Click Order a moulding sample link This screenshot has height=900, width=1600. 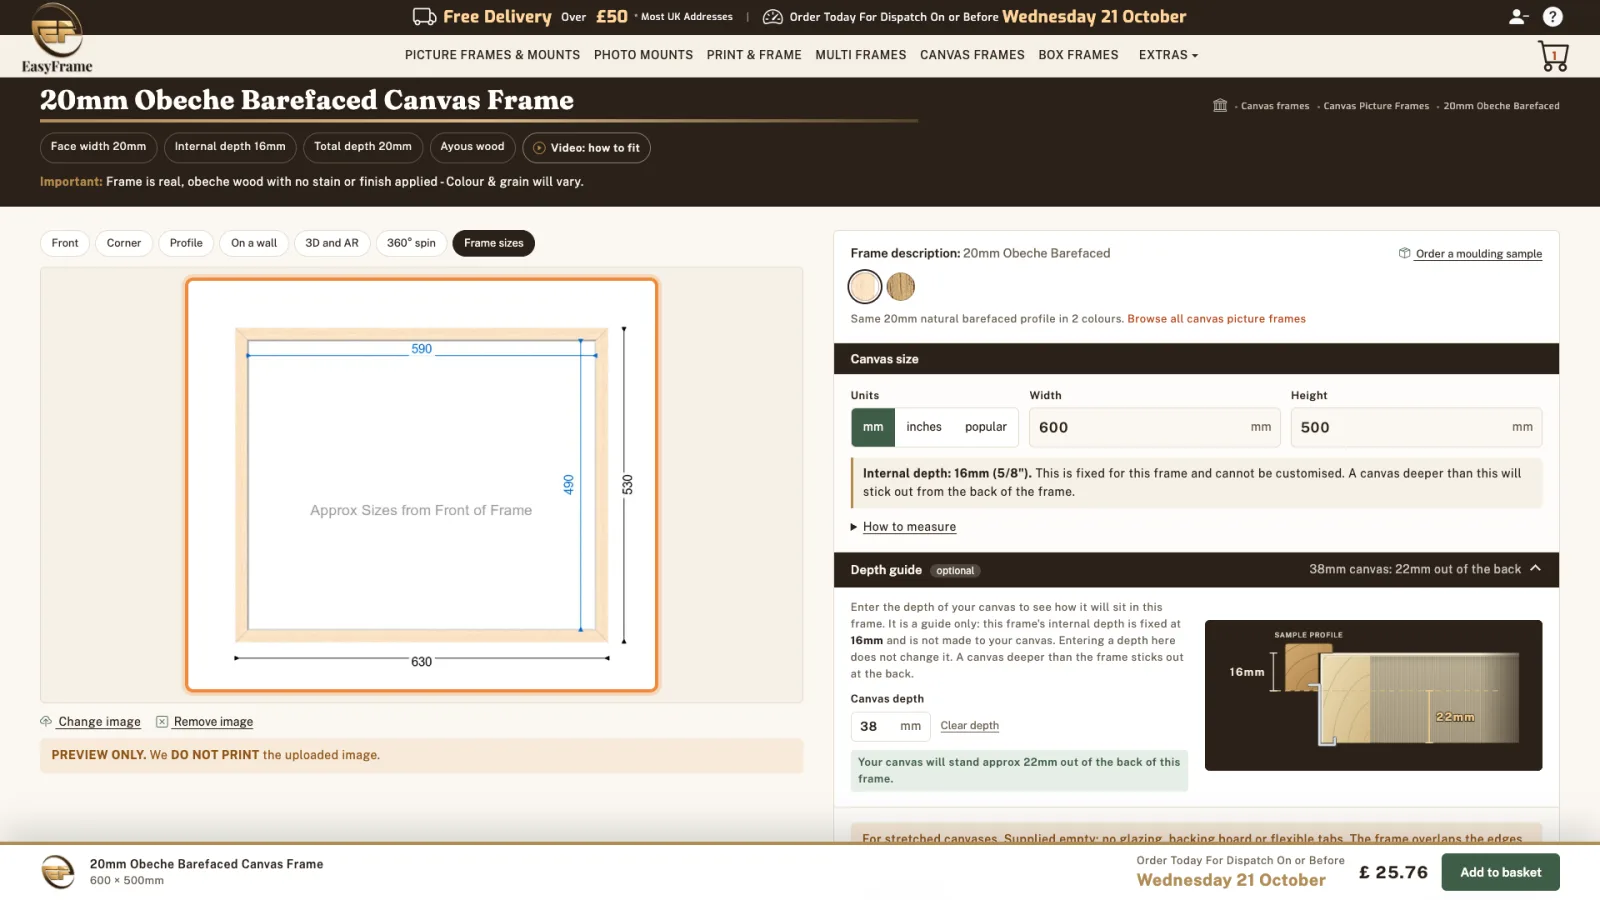pyautogui.click(x=1478, y=254)
